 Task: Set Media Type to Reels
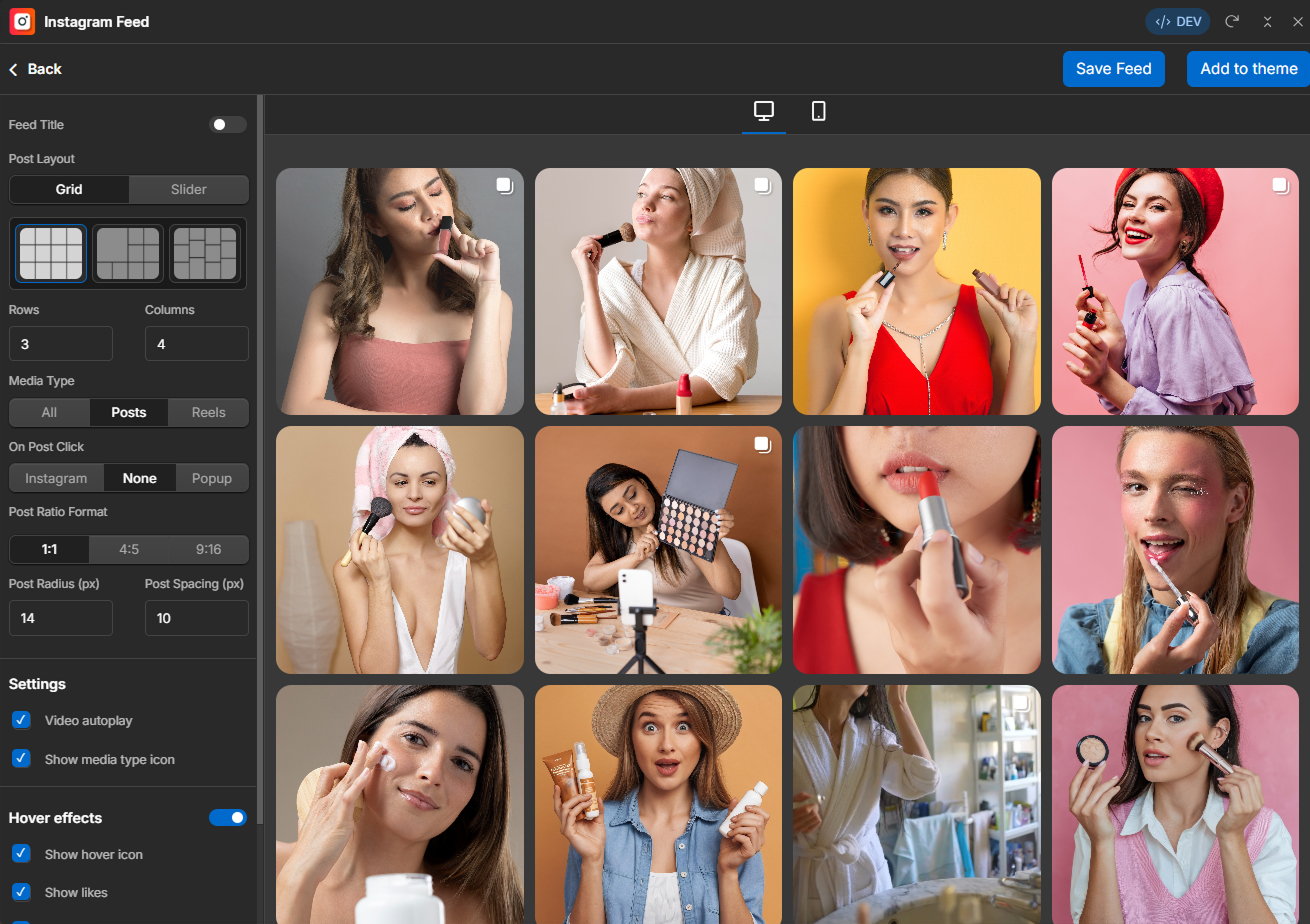point(208,412)
